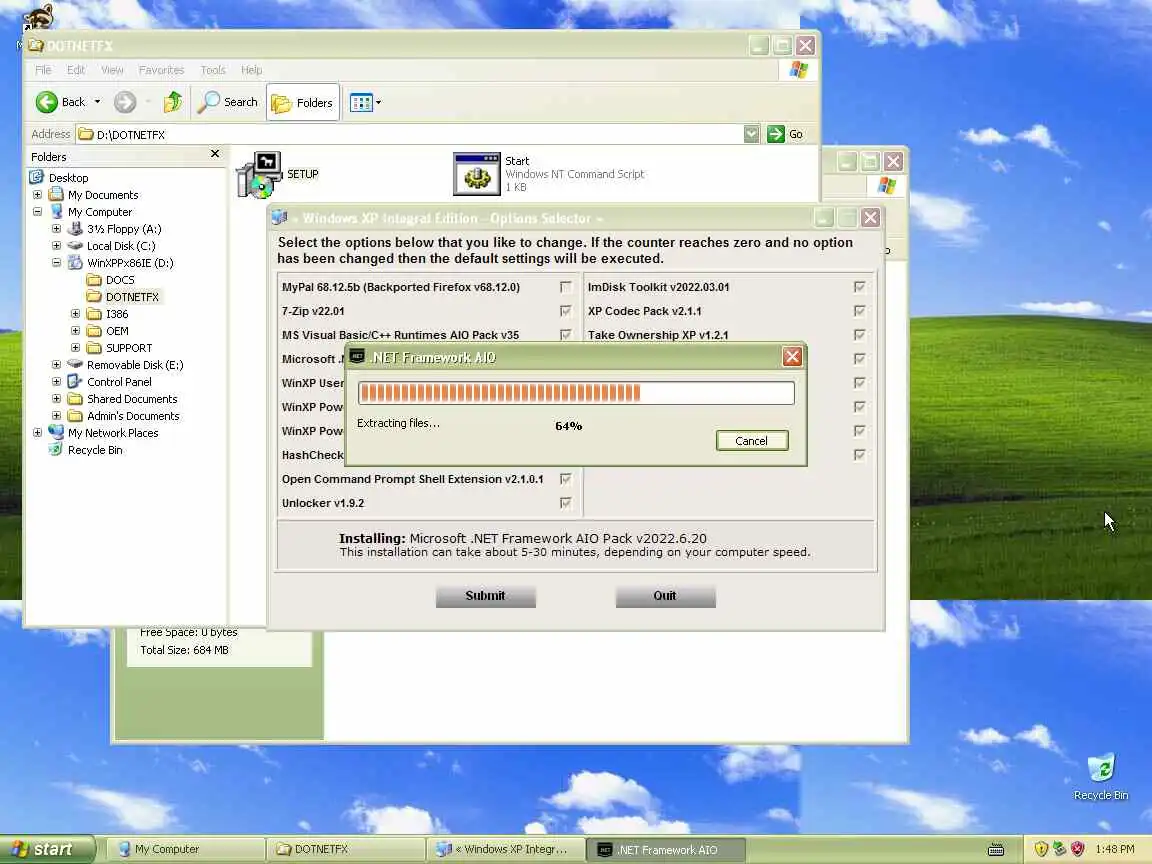
Task: Open the View menu
Action: [x=112, y=70]
